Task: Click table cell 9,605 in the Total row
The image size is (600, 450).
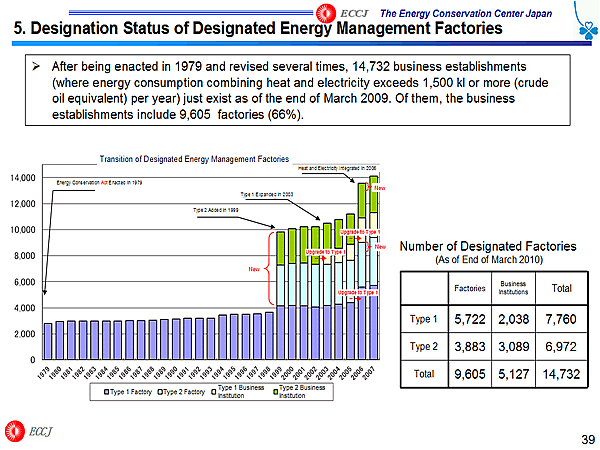Action: tap(470, 374)
